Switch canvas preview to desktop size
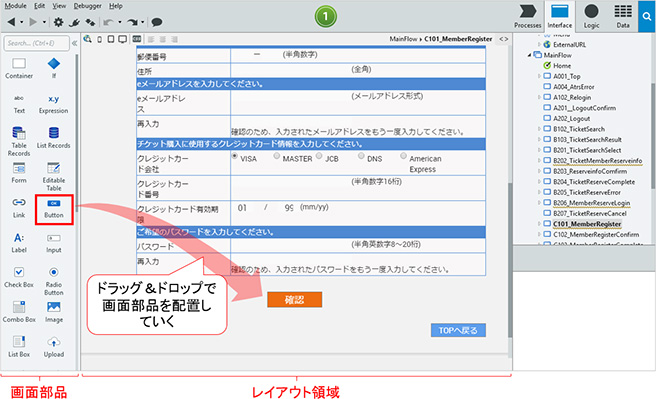The height and width of the screenshot is (399, 656). coord(122,39)
